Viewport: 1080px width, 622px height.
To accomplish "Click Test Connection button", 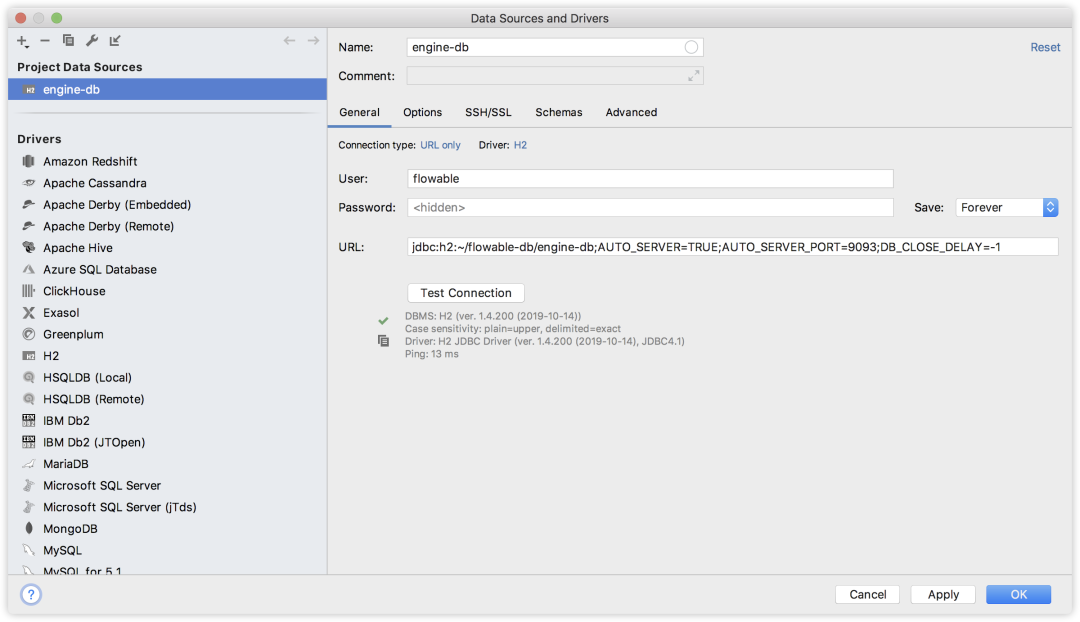I will click(466, 293).
